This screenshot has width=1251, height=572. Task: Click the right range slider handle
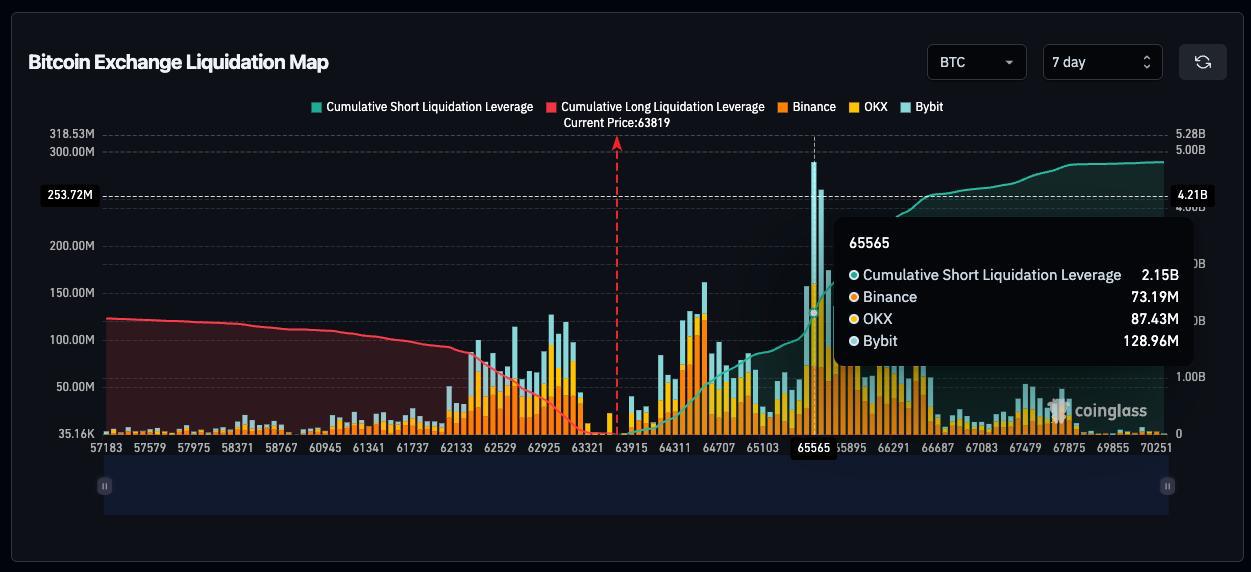pyautogui.click(x=1167, y=486)
